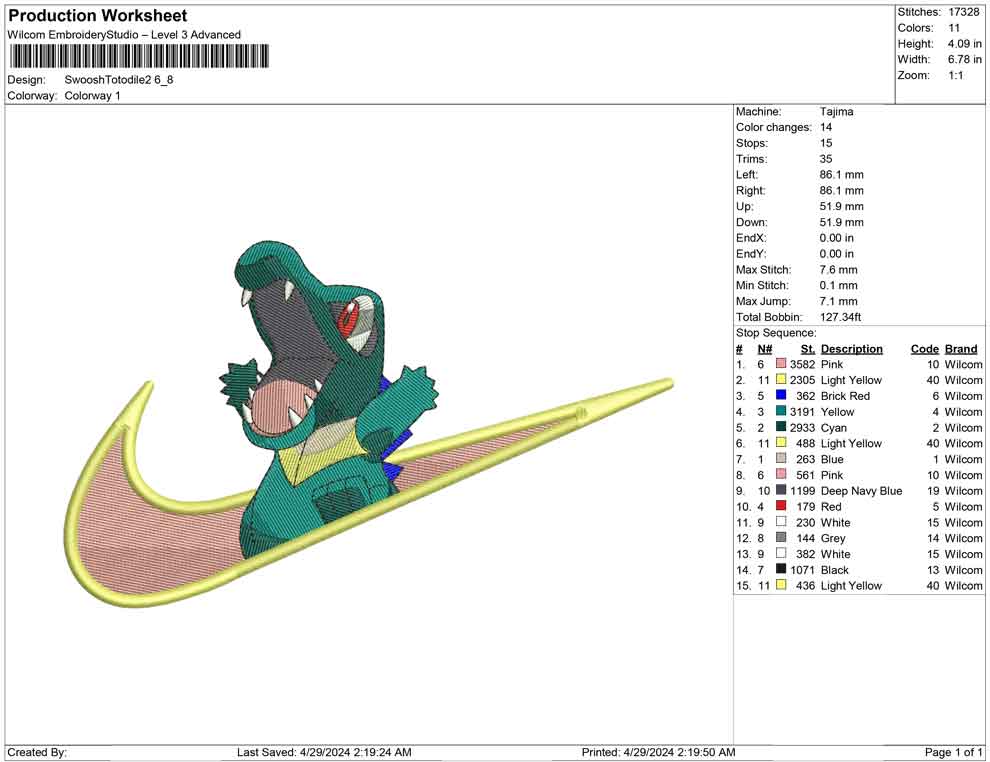Click the Production Worksheet title

[x=98, y=16]
